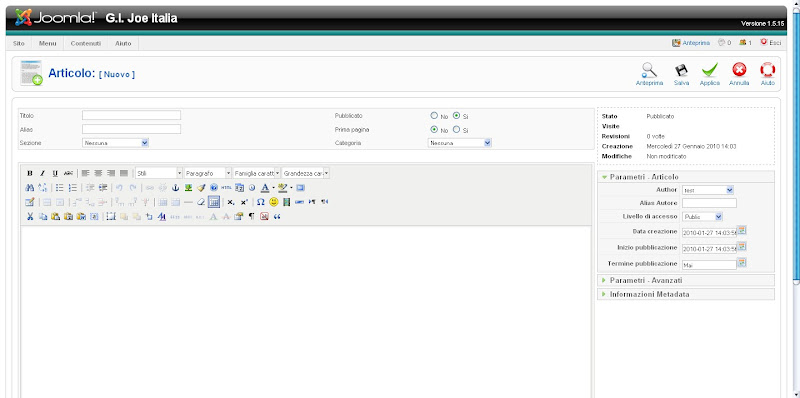Viewport: 800px width, 398px height.
Task: Insert an emoticon with the smiley icon
Action: (x=274, y=202)
